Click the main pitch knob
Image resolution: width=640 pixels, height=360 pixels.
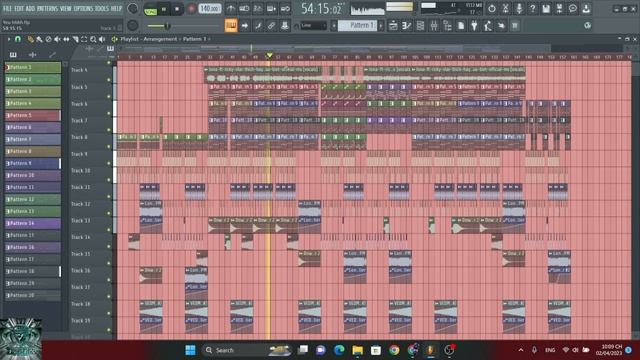[133, 25]
